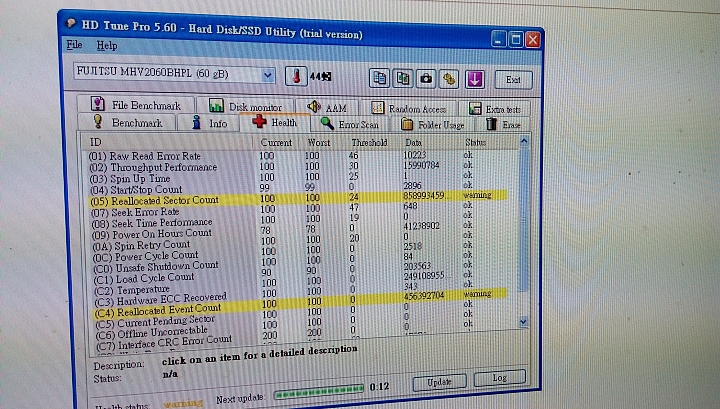This screenshot has width=720, height=409.
Task: Switch to the Benchmark tab
Action: (128, 123)
